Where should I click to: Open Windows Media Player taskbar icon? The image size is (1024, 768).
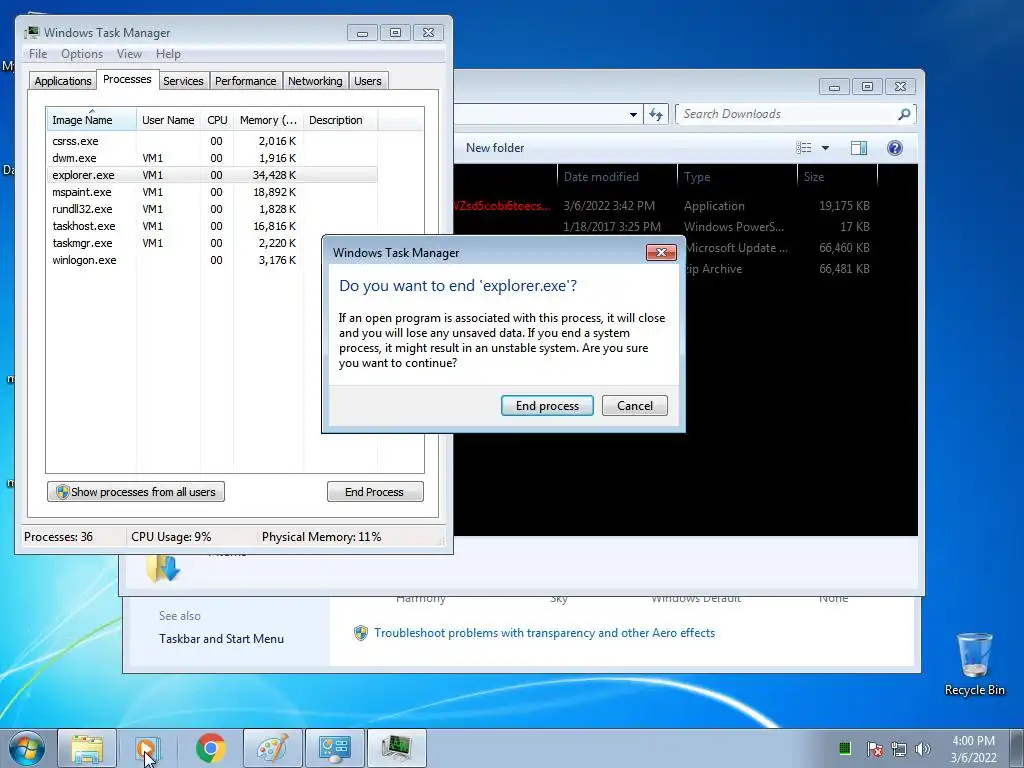tap(148, 748)
